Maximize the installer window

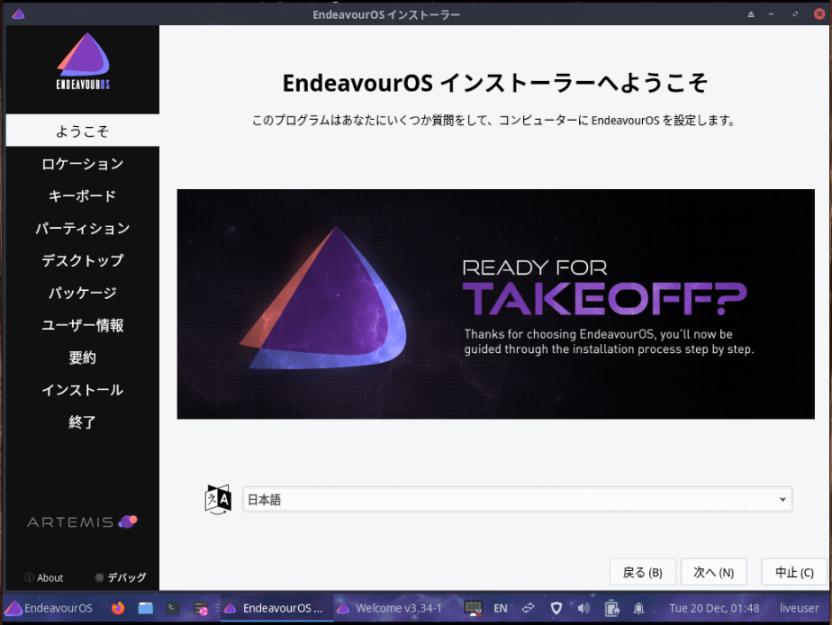click(x=794, y=14)
